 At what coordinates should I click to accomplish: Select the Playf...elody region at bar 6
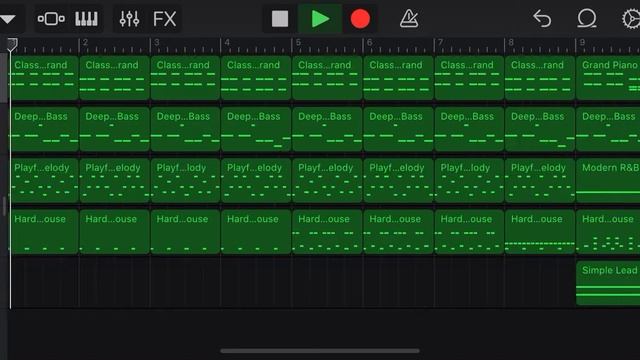[398, 181]
